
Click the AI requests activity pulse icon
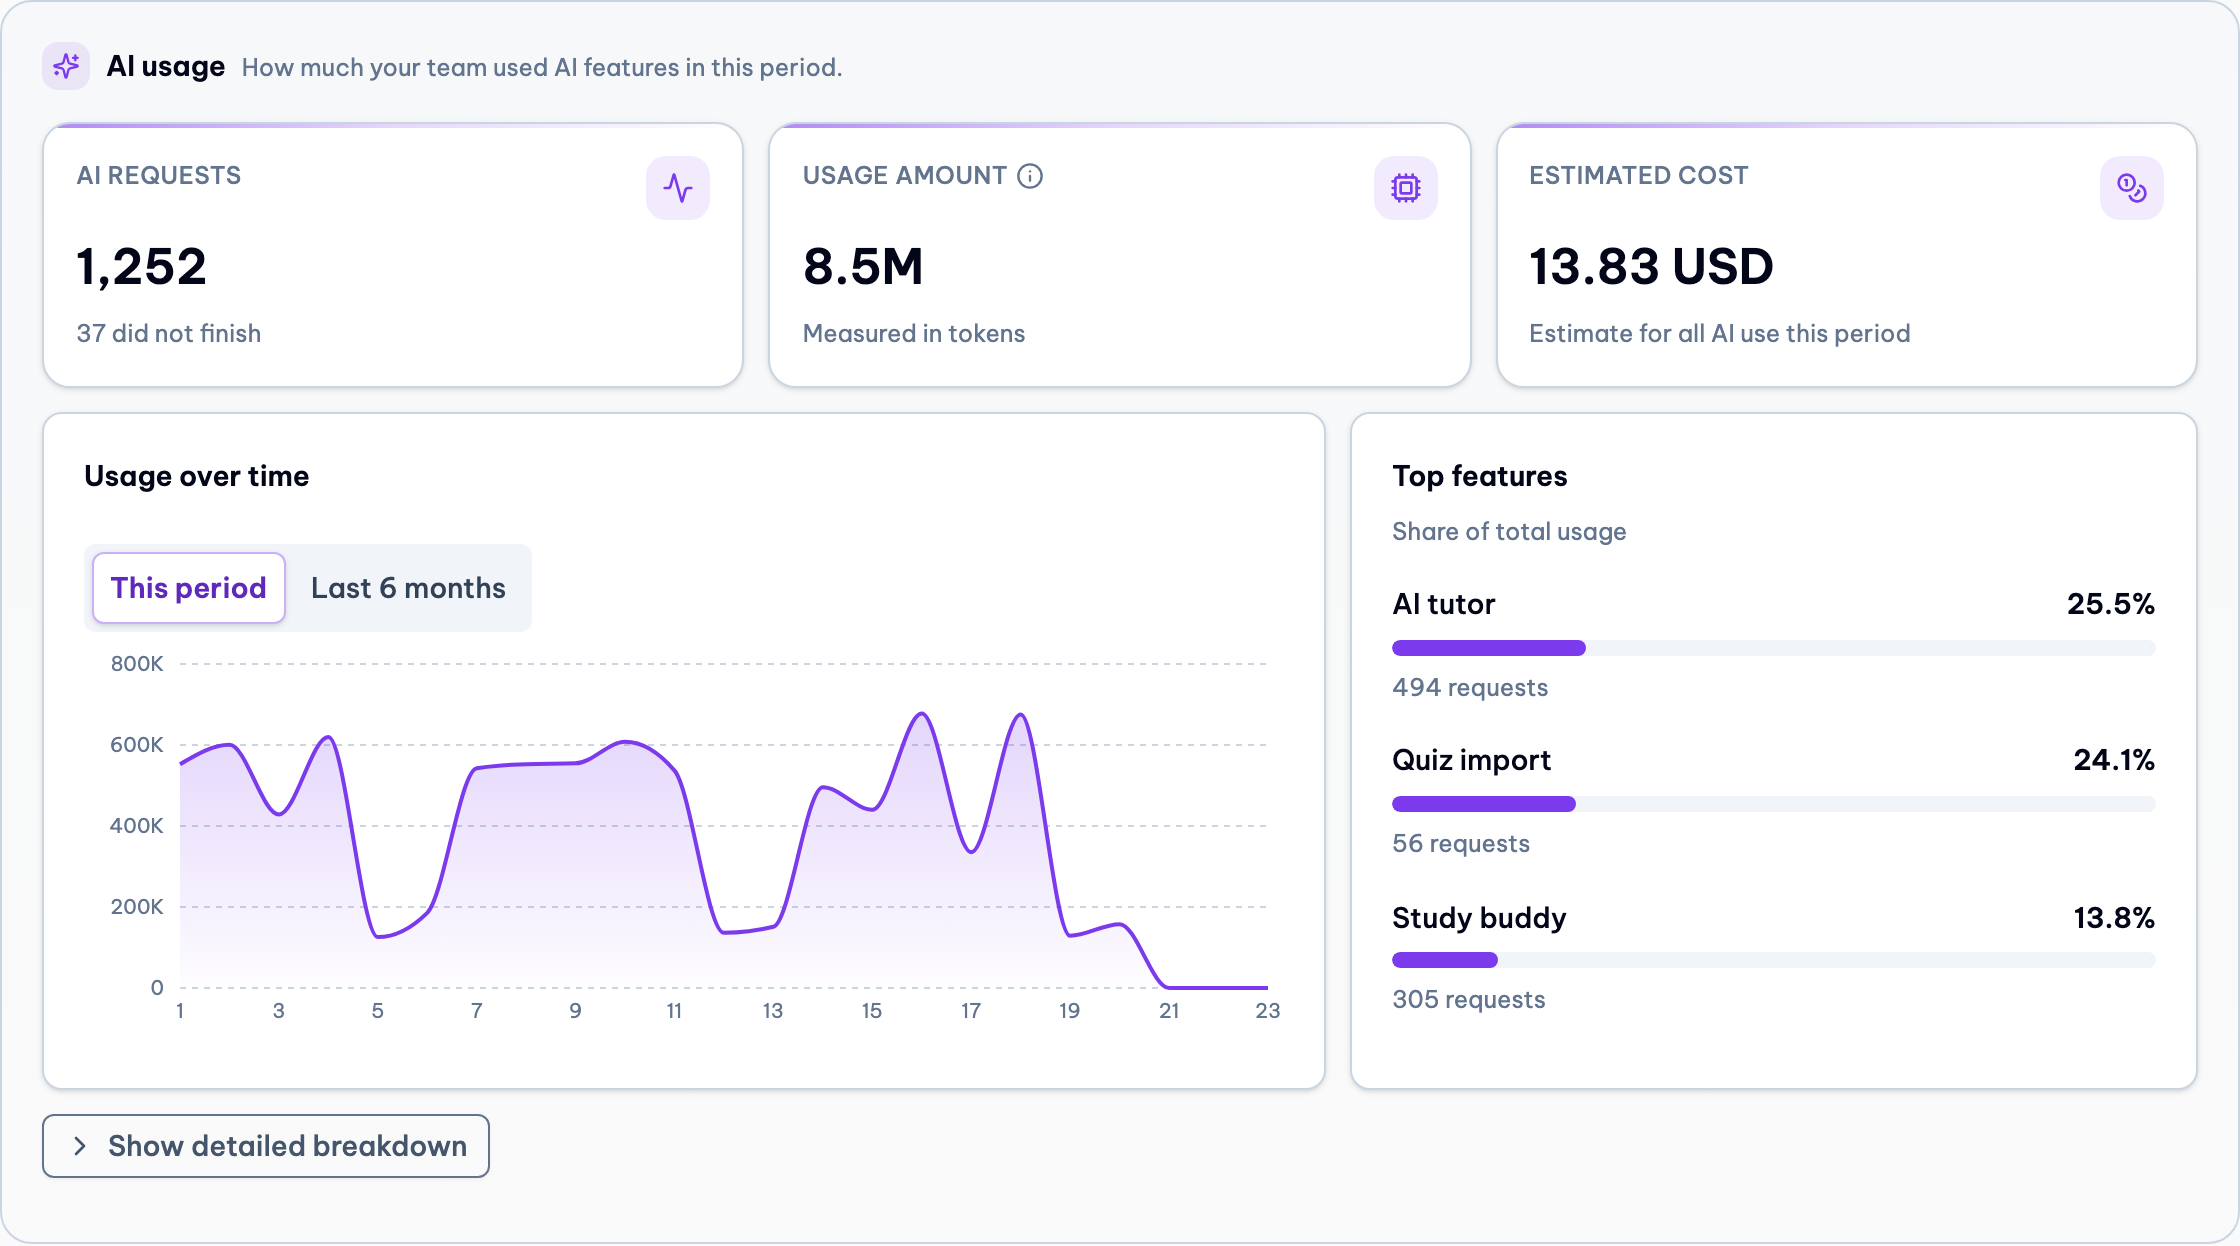[678, 188]
